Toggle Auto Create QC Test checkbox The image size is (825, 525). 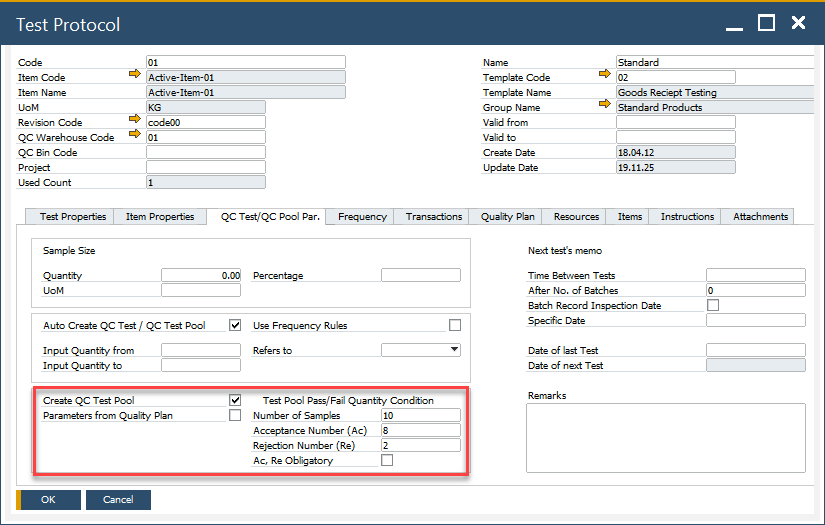(235, 325)
